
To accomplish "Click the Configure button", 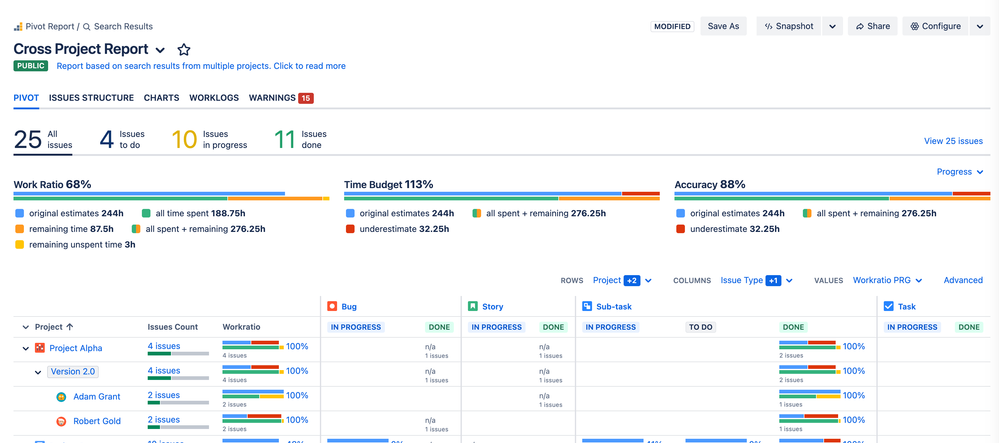I will coord(935,26).
